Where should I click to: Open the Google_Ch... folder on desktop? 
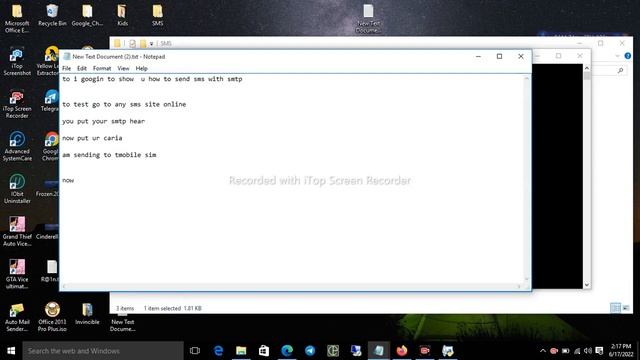[x=87, y=16]
